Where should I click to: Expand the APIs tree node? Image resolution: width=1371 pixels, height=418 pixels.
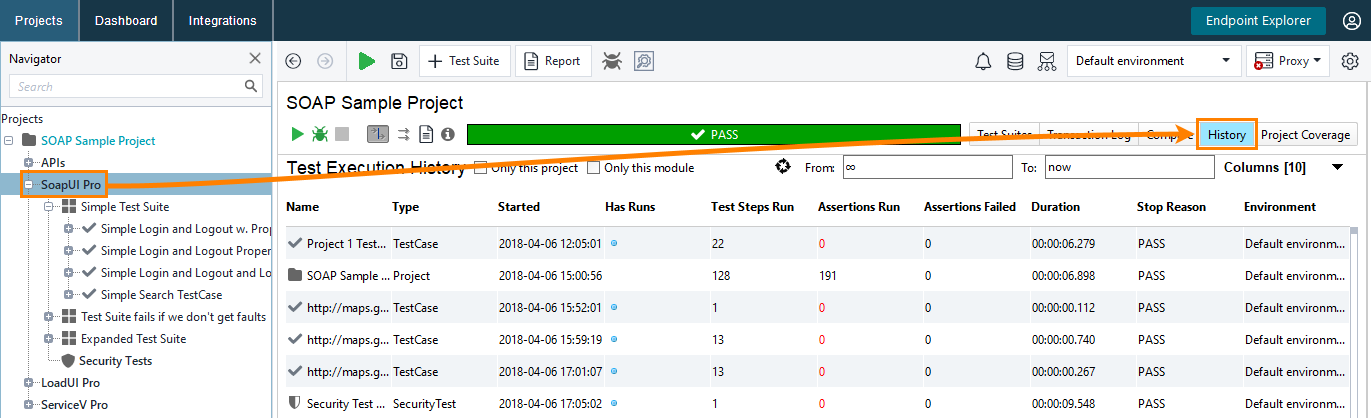coord(29,163)
